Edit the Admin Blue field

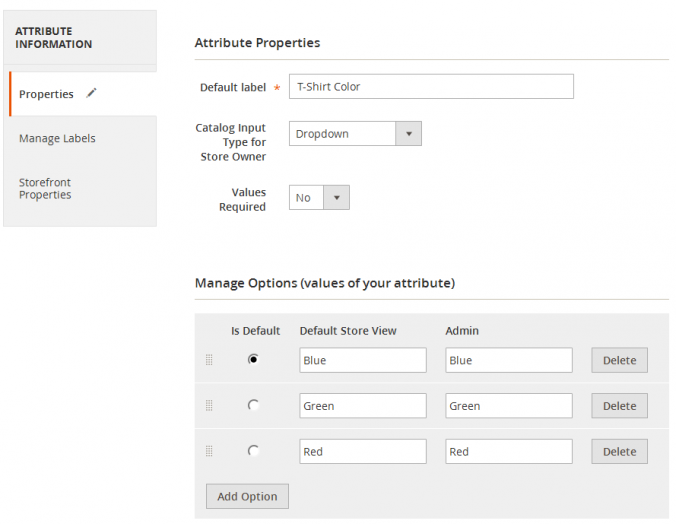509,360
